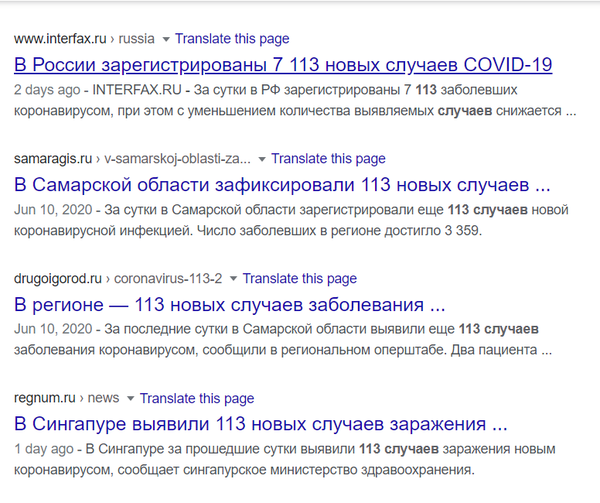Click snippet line 'заболевания коронавирусом, сообщили в региональном оперштабе'
This screenshot has width=600, height=503.
click(x=283, y=350)
